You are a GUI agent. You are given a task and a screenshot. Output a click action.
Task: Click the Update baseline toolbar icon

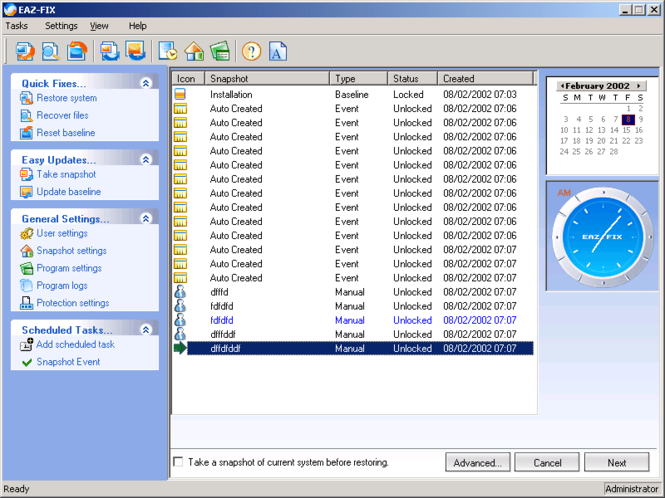coord(135,51)
